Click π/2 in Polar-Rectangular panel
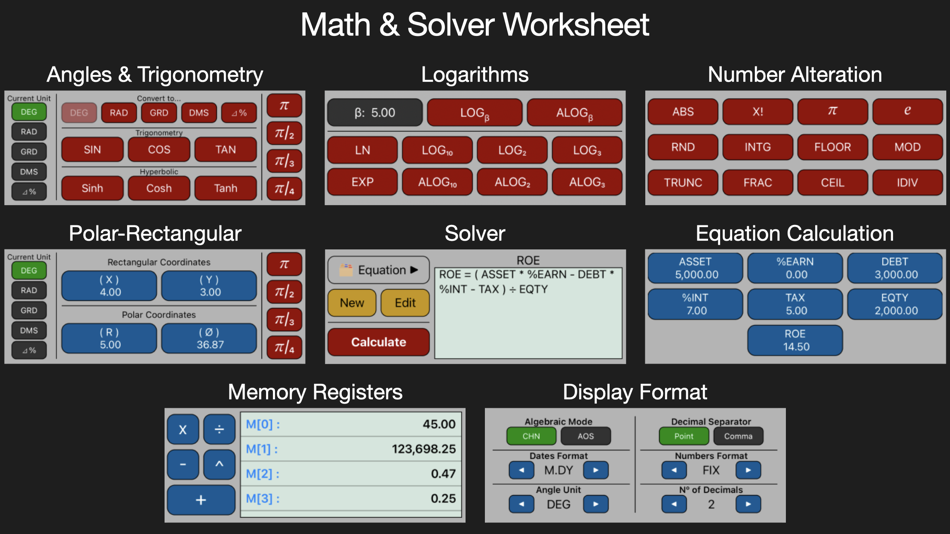 tap(284, 292)
